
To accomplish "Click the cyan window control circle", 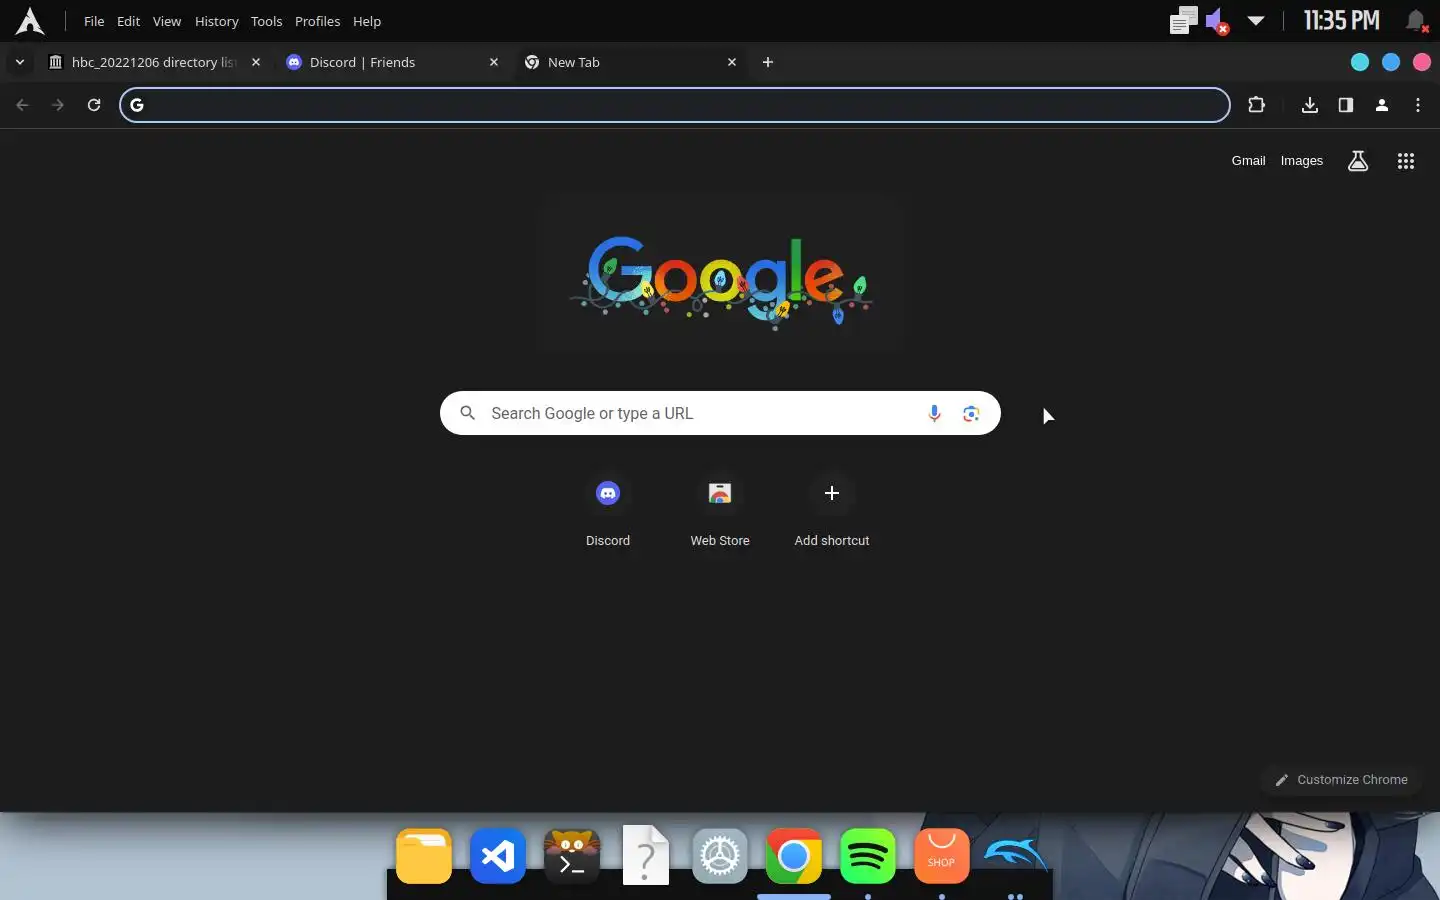I will [x=1360, y=62].
